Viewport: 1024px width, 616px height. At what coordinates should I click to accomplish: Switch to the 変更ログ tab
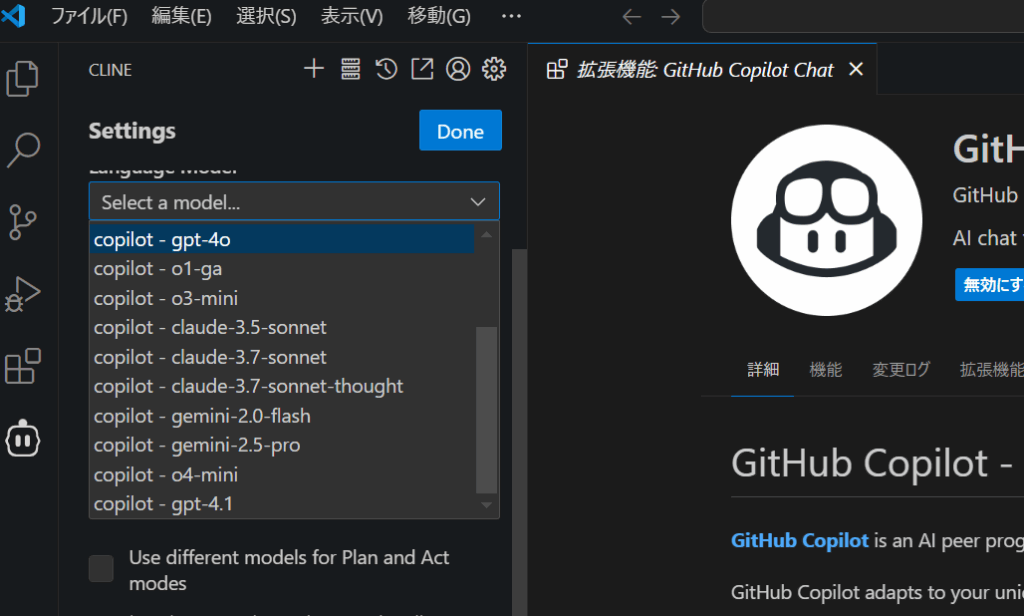pyautogui.click(x=901, y=370)
